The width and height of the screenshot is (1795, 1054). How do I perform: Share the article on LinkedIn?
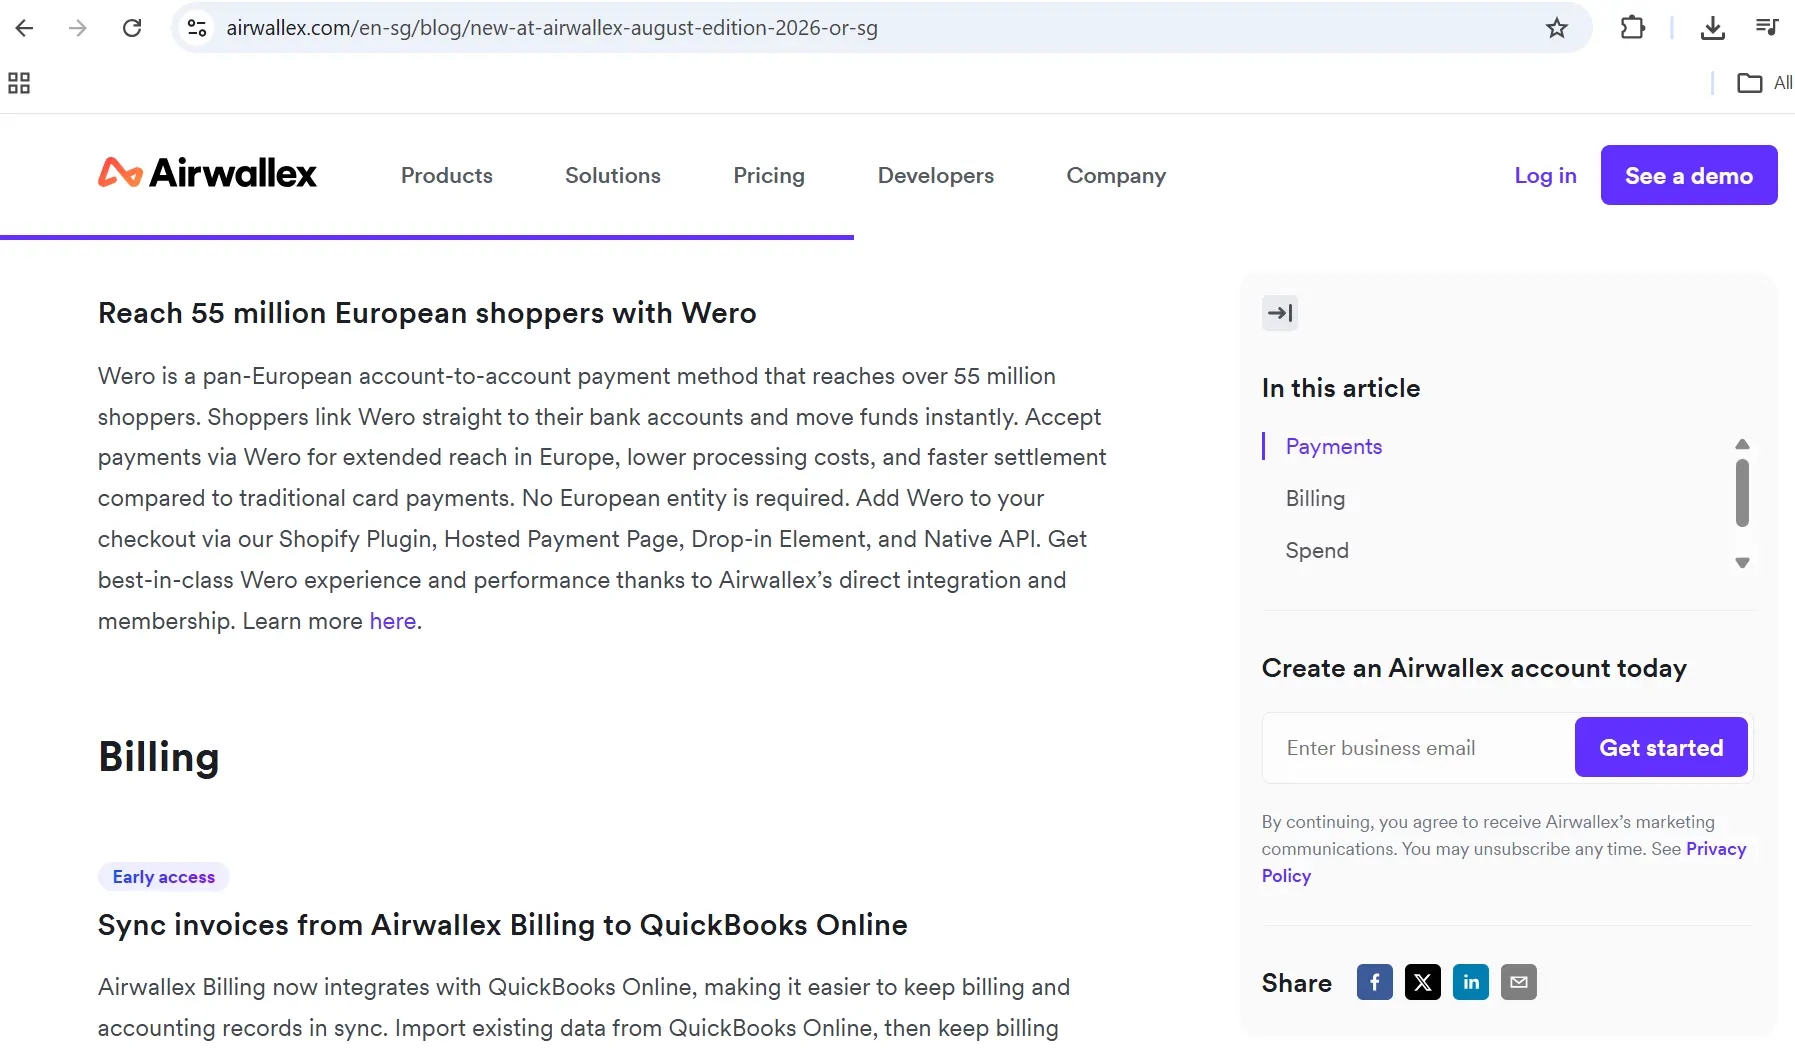(x=1470, y=982)
